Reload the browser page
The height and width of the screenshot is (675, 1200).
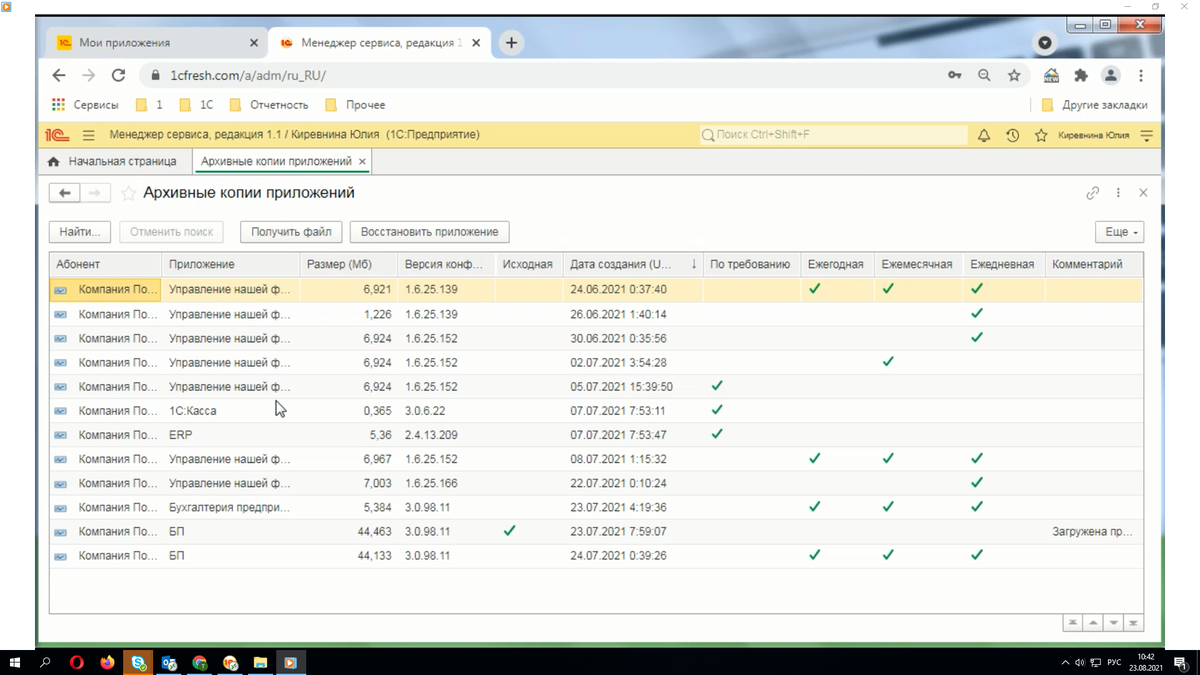[119, 75]
